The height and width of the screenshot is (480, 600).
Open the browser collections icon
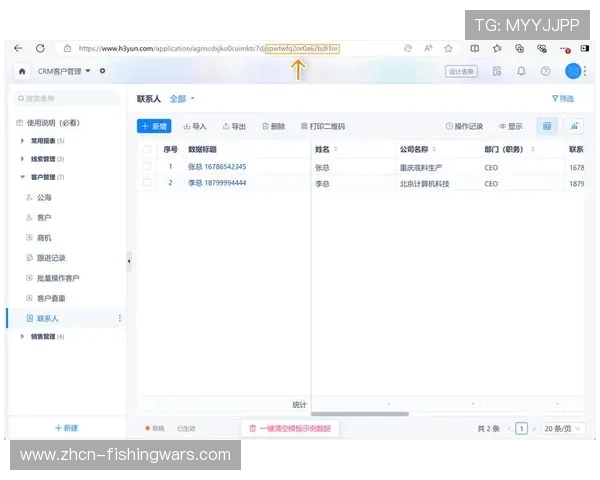(x=519, y=48)
